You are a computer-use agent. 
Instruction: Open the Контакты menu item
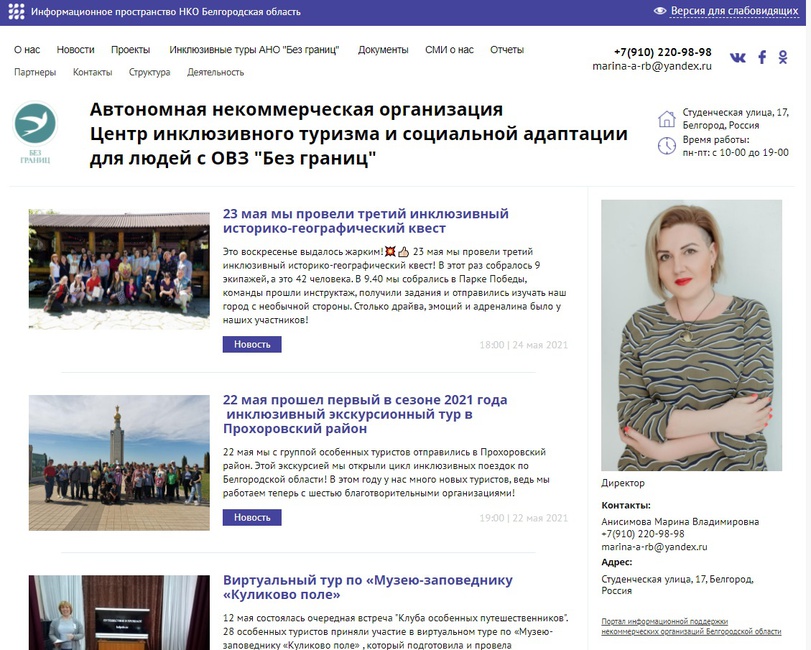coord(93,72)
